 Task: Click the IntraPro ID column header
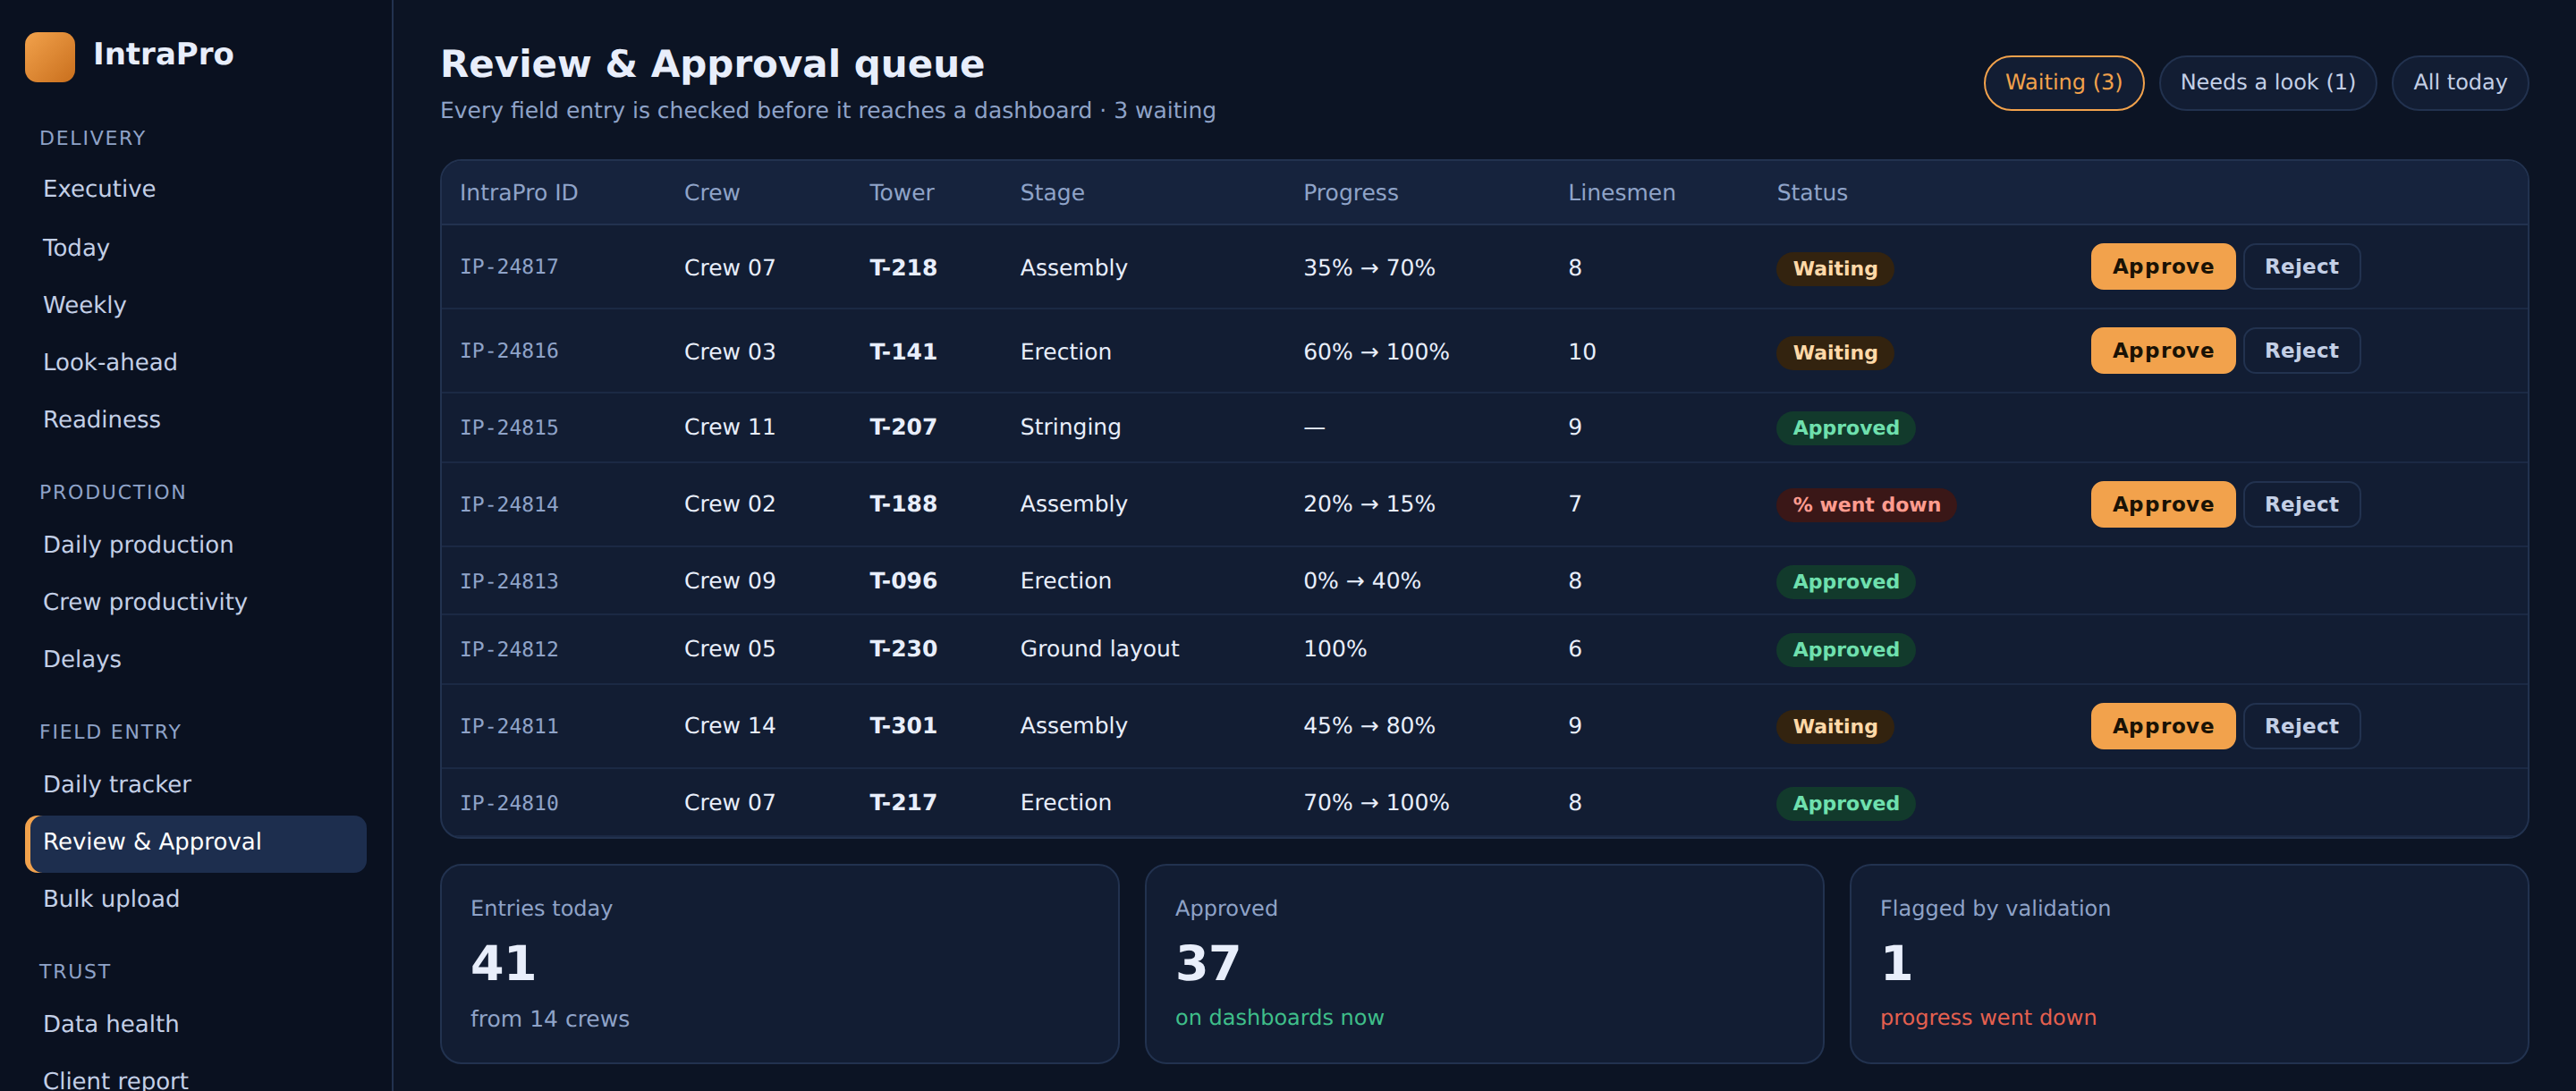pos(518,193)
